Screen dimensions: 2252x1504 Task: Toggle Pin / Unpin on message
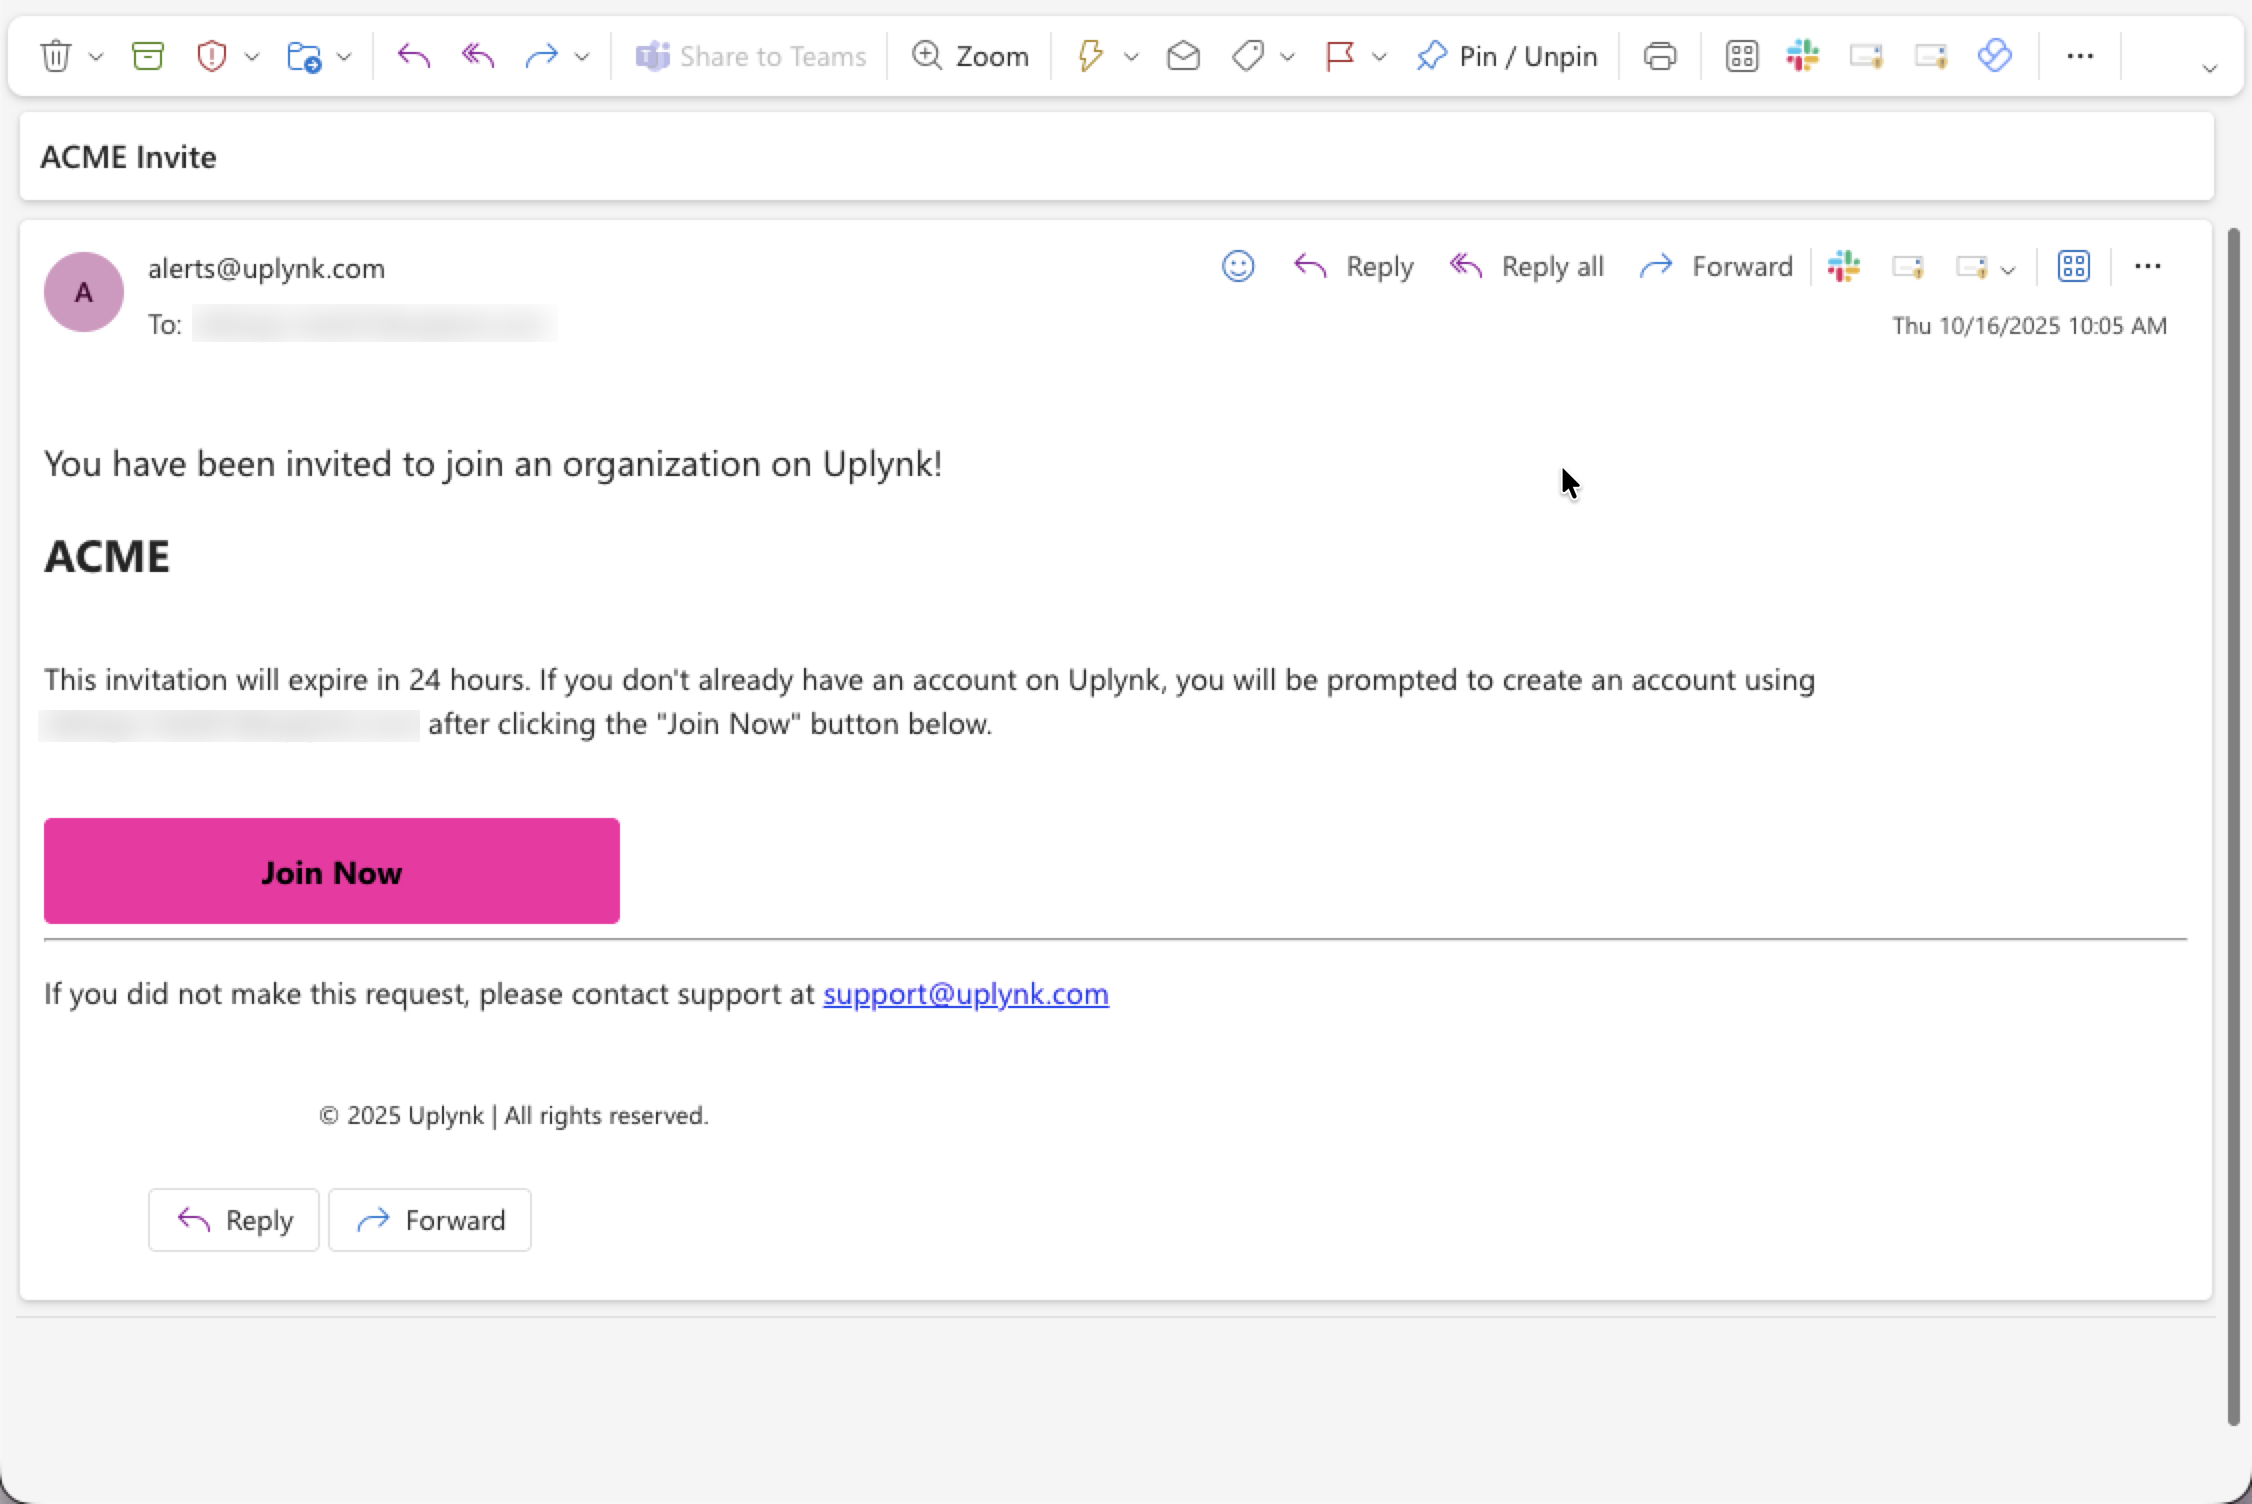click(x=1507, y=56)
